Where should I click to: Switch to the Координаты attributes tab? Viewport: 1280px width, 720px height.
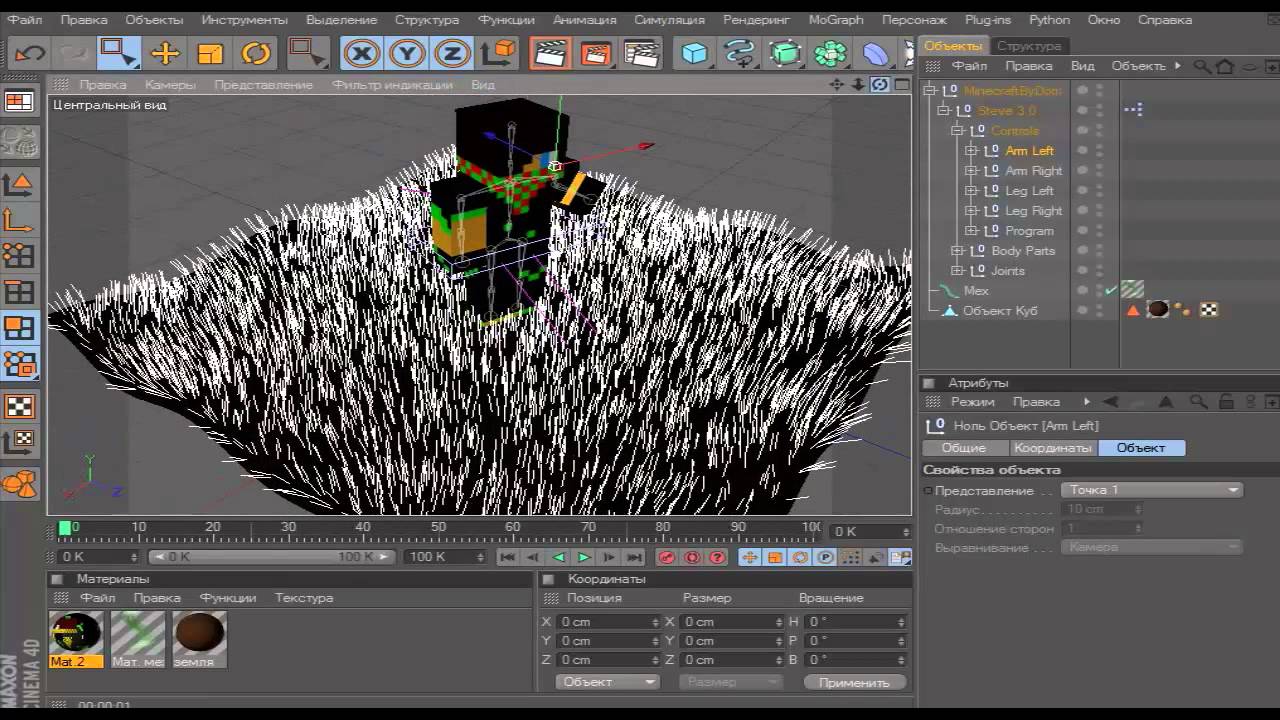pyautogui.click(x=1052, y=448)
